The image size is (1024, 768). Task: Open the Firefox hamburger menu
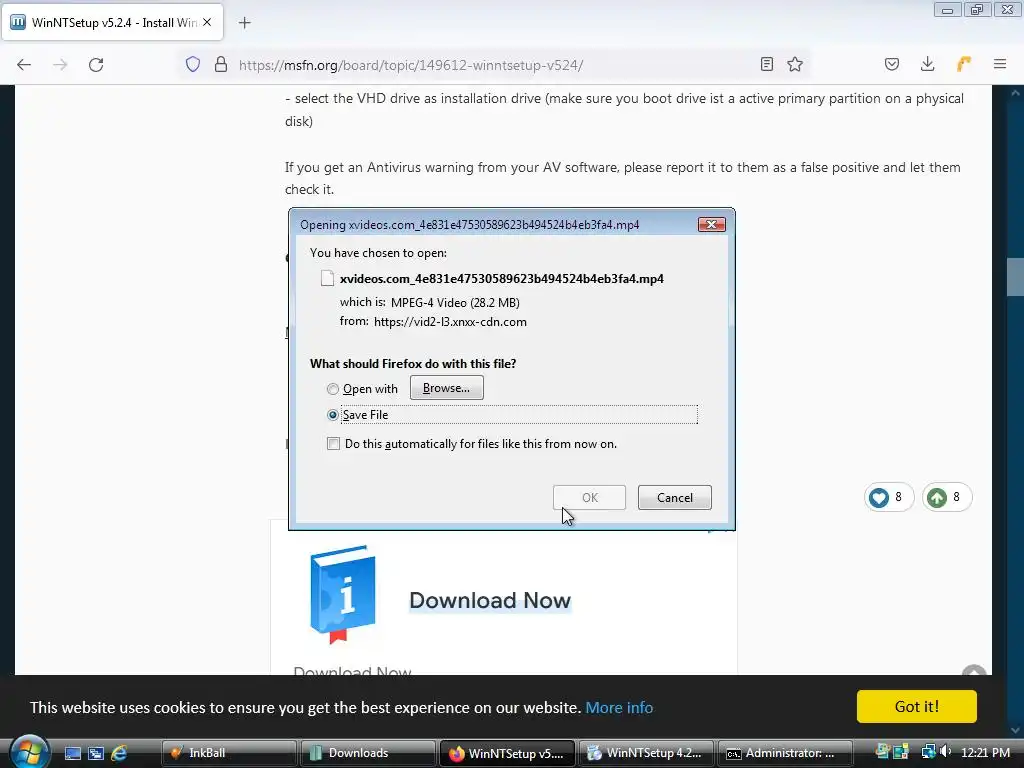[1000, 64]
